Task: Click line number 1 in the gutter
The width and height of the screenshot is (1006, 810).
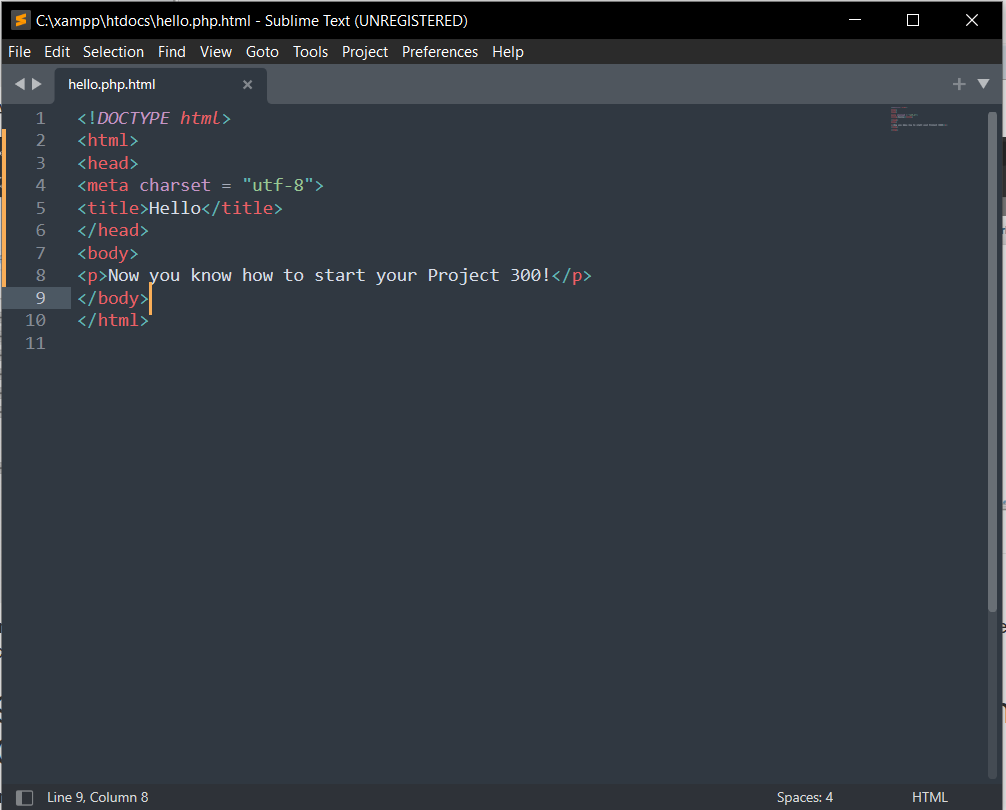Action: pyautogui.click(x=40, y=118)
